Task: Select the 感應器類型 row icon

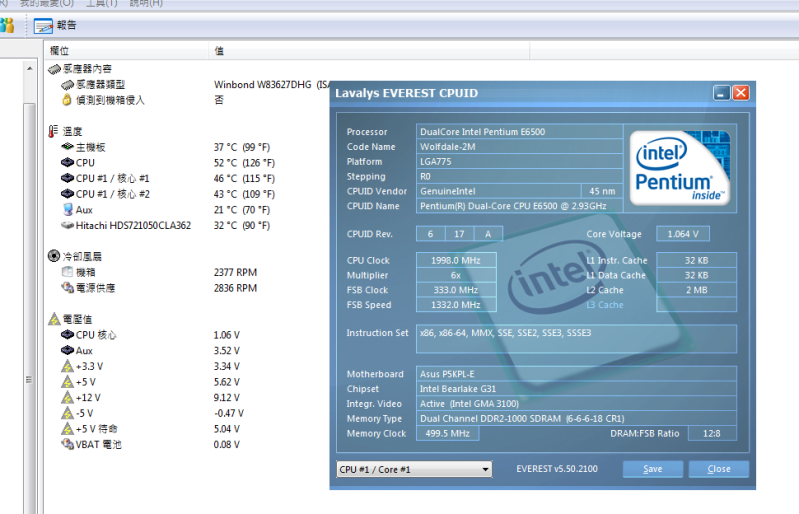Action: [67, 85]
